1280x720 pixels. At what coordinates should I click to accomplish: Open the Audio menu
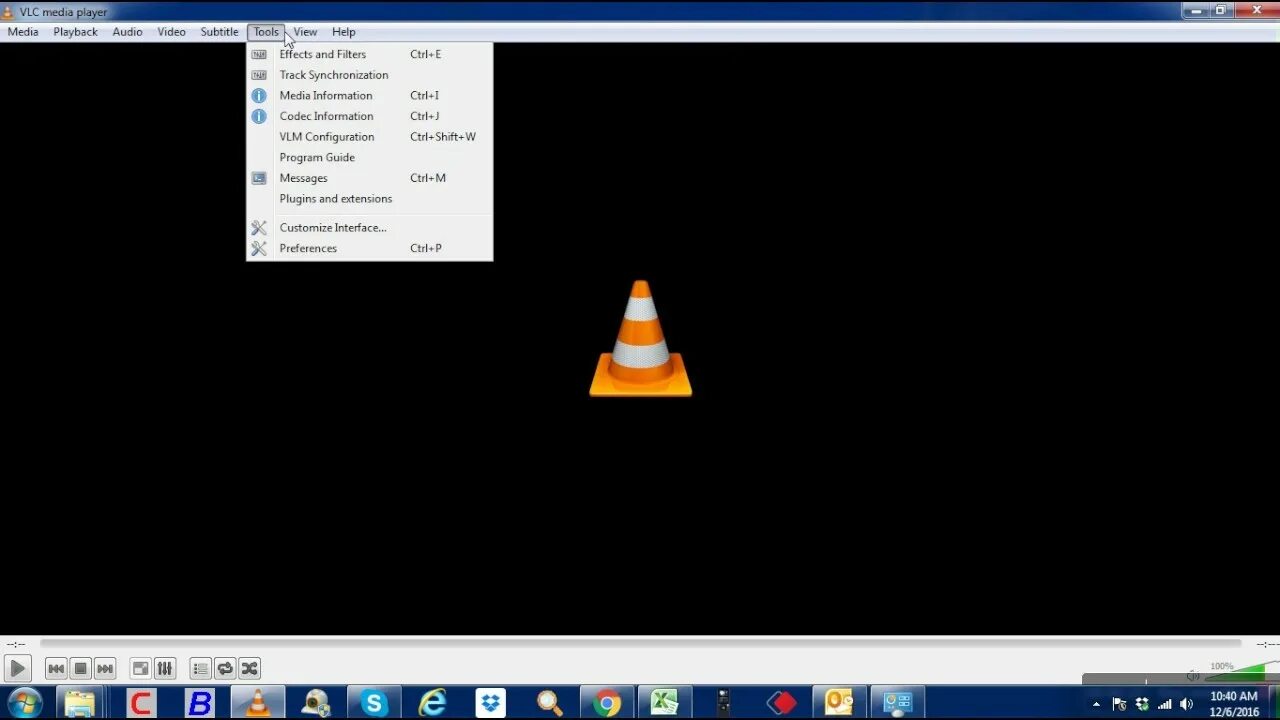pos(127,32)
